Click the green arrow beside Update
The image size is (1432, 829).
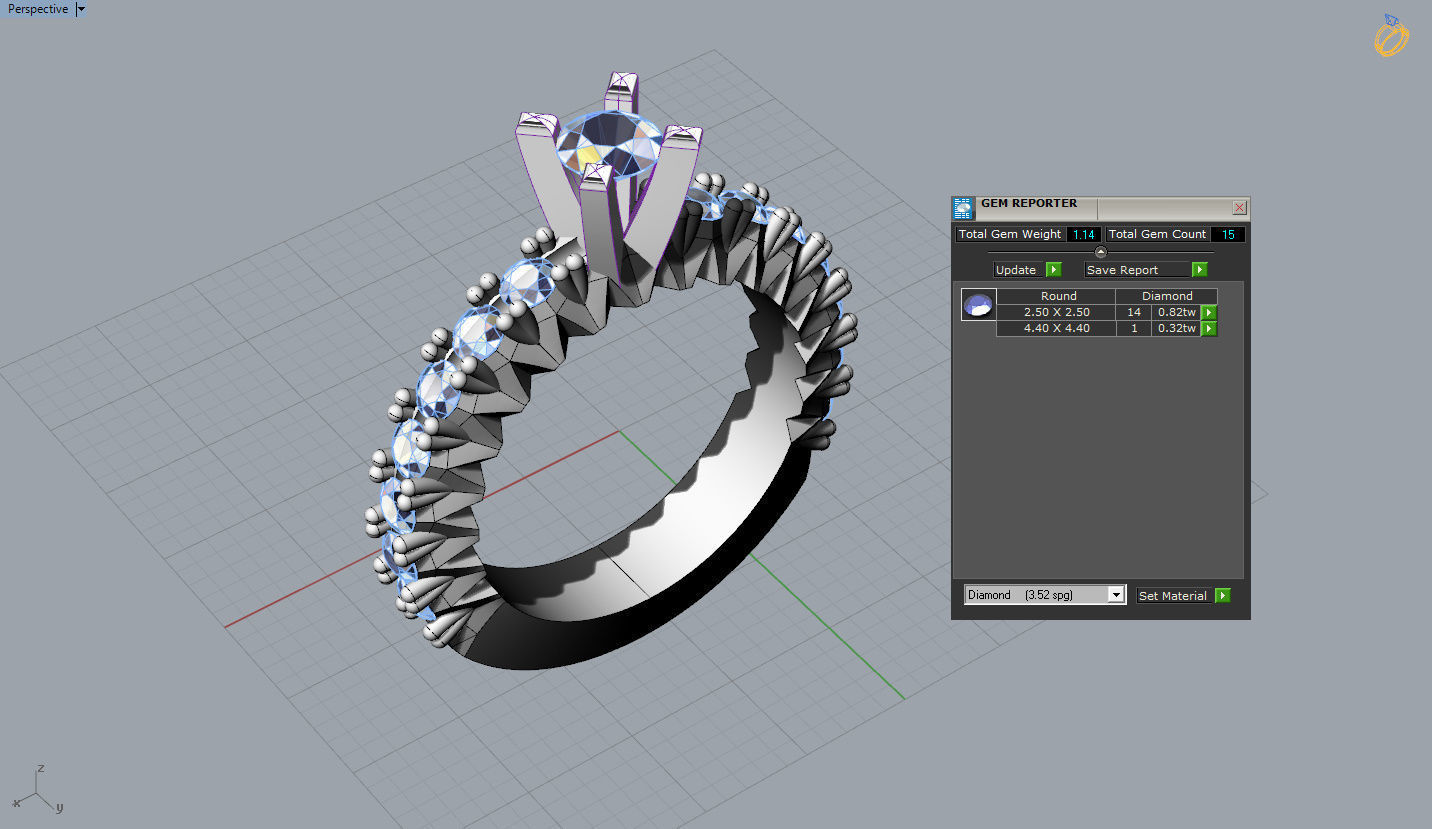pos(1053,270)
